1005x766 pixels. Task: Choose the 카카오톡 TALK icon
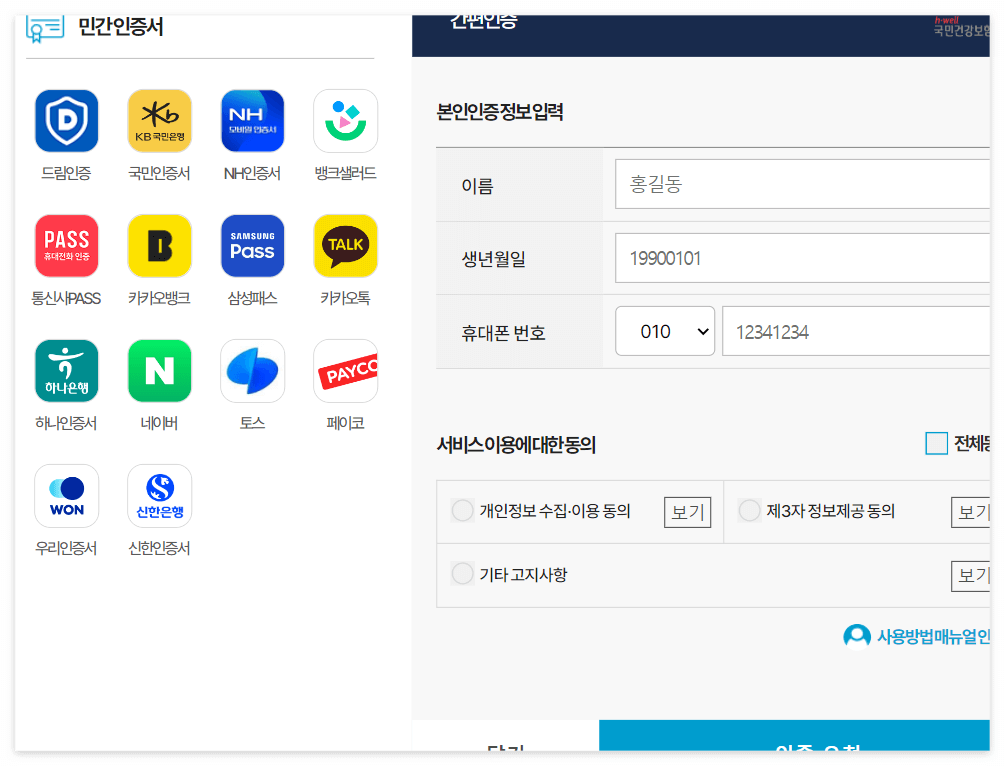pyautogui.click(x=345, y=246)
